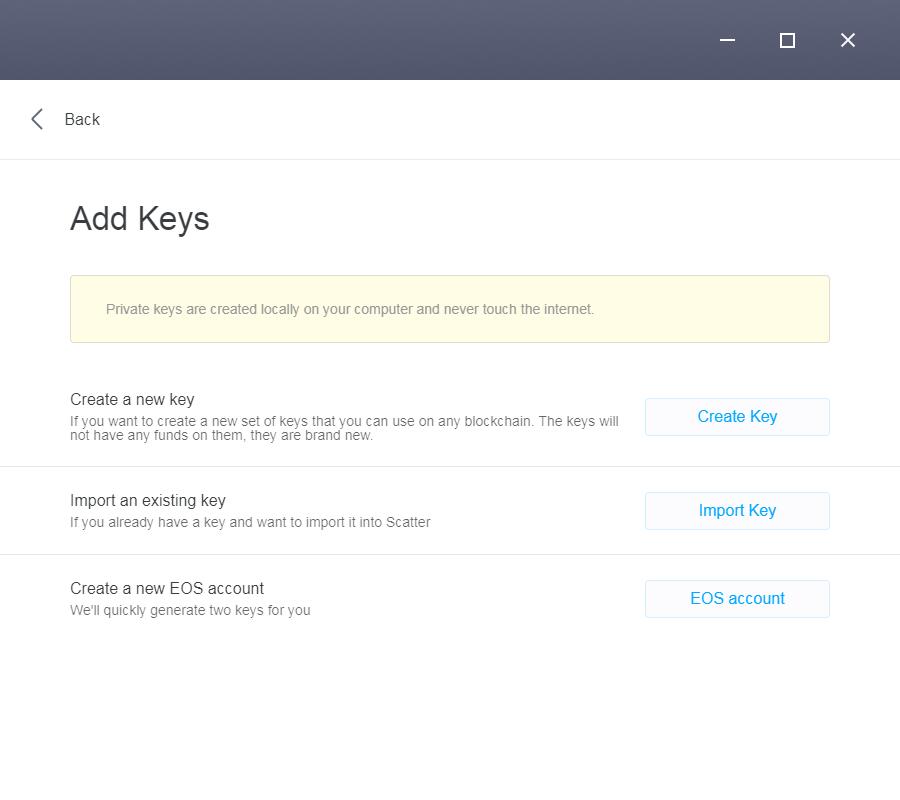Click the divider line below Create Key section

click(x=449, y=466)
